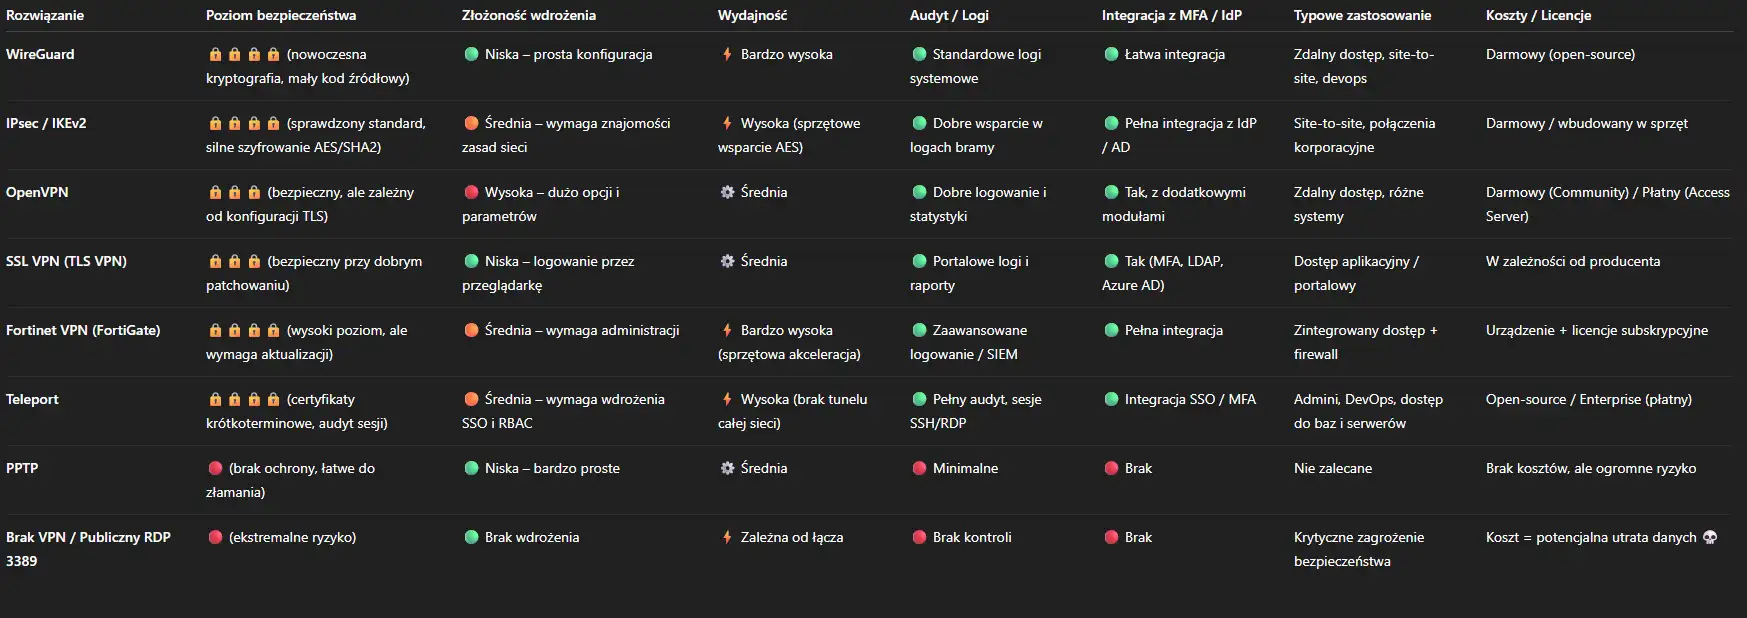The width and height of the screenshot is (1747, 618).
Task: Click the lightning icon beside "Zależna od łącza"
Action: (727, 537)
